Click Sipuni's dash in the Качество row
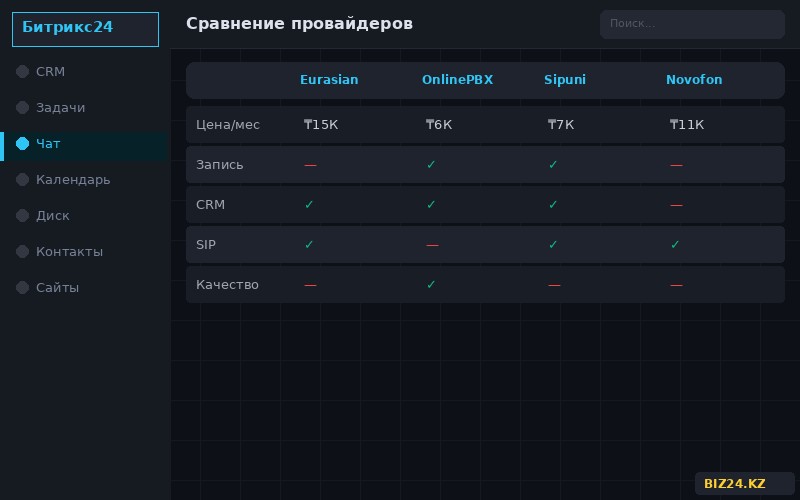This screenshot has width=800, height=500. click(554, 285)
